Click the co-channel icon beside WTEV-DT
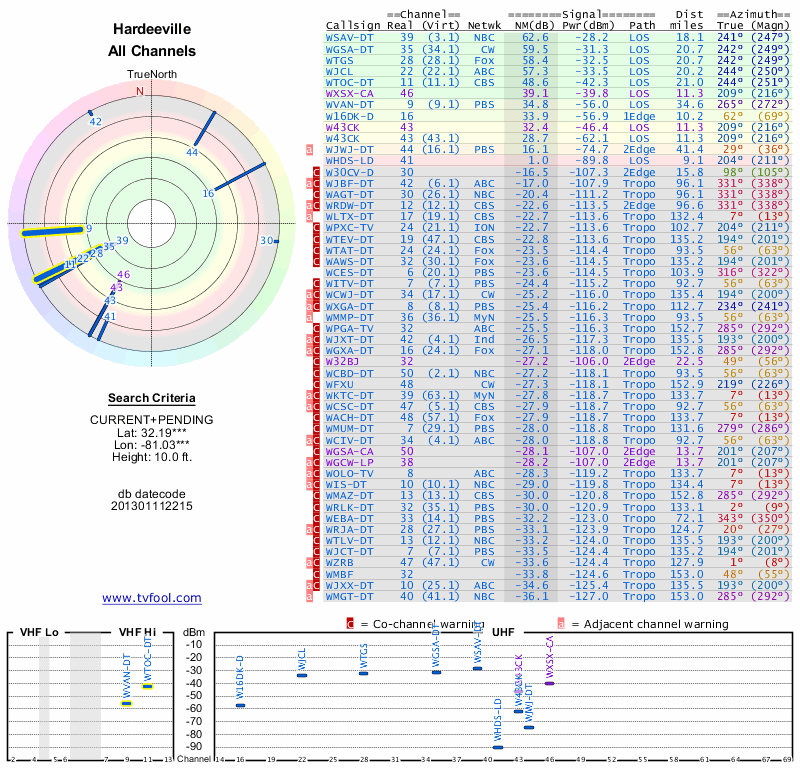Screen dimensions: 800x768 pyautogui.click(x=316, y=239)
